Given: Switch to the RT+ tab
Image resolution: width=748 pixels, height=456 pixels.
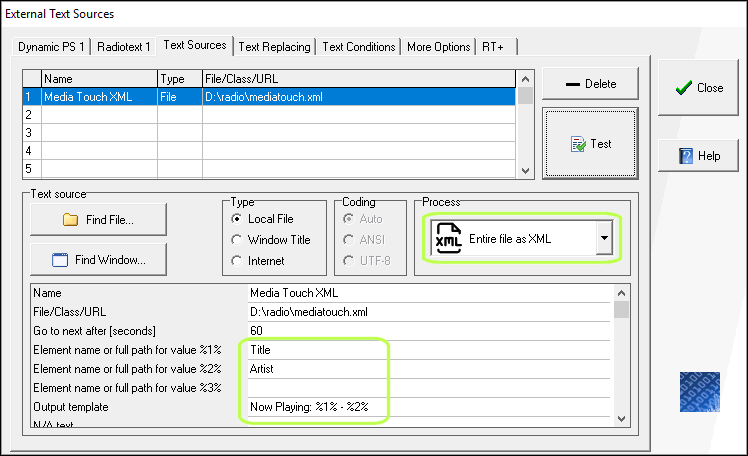Looking at the screenshot, I should 496,47.
